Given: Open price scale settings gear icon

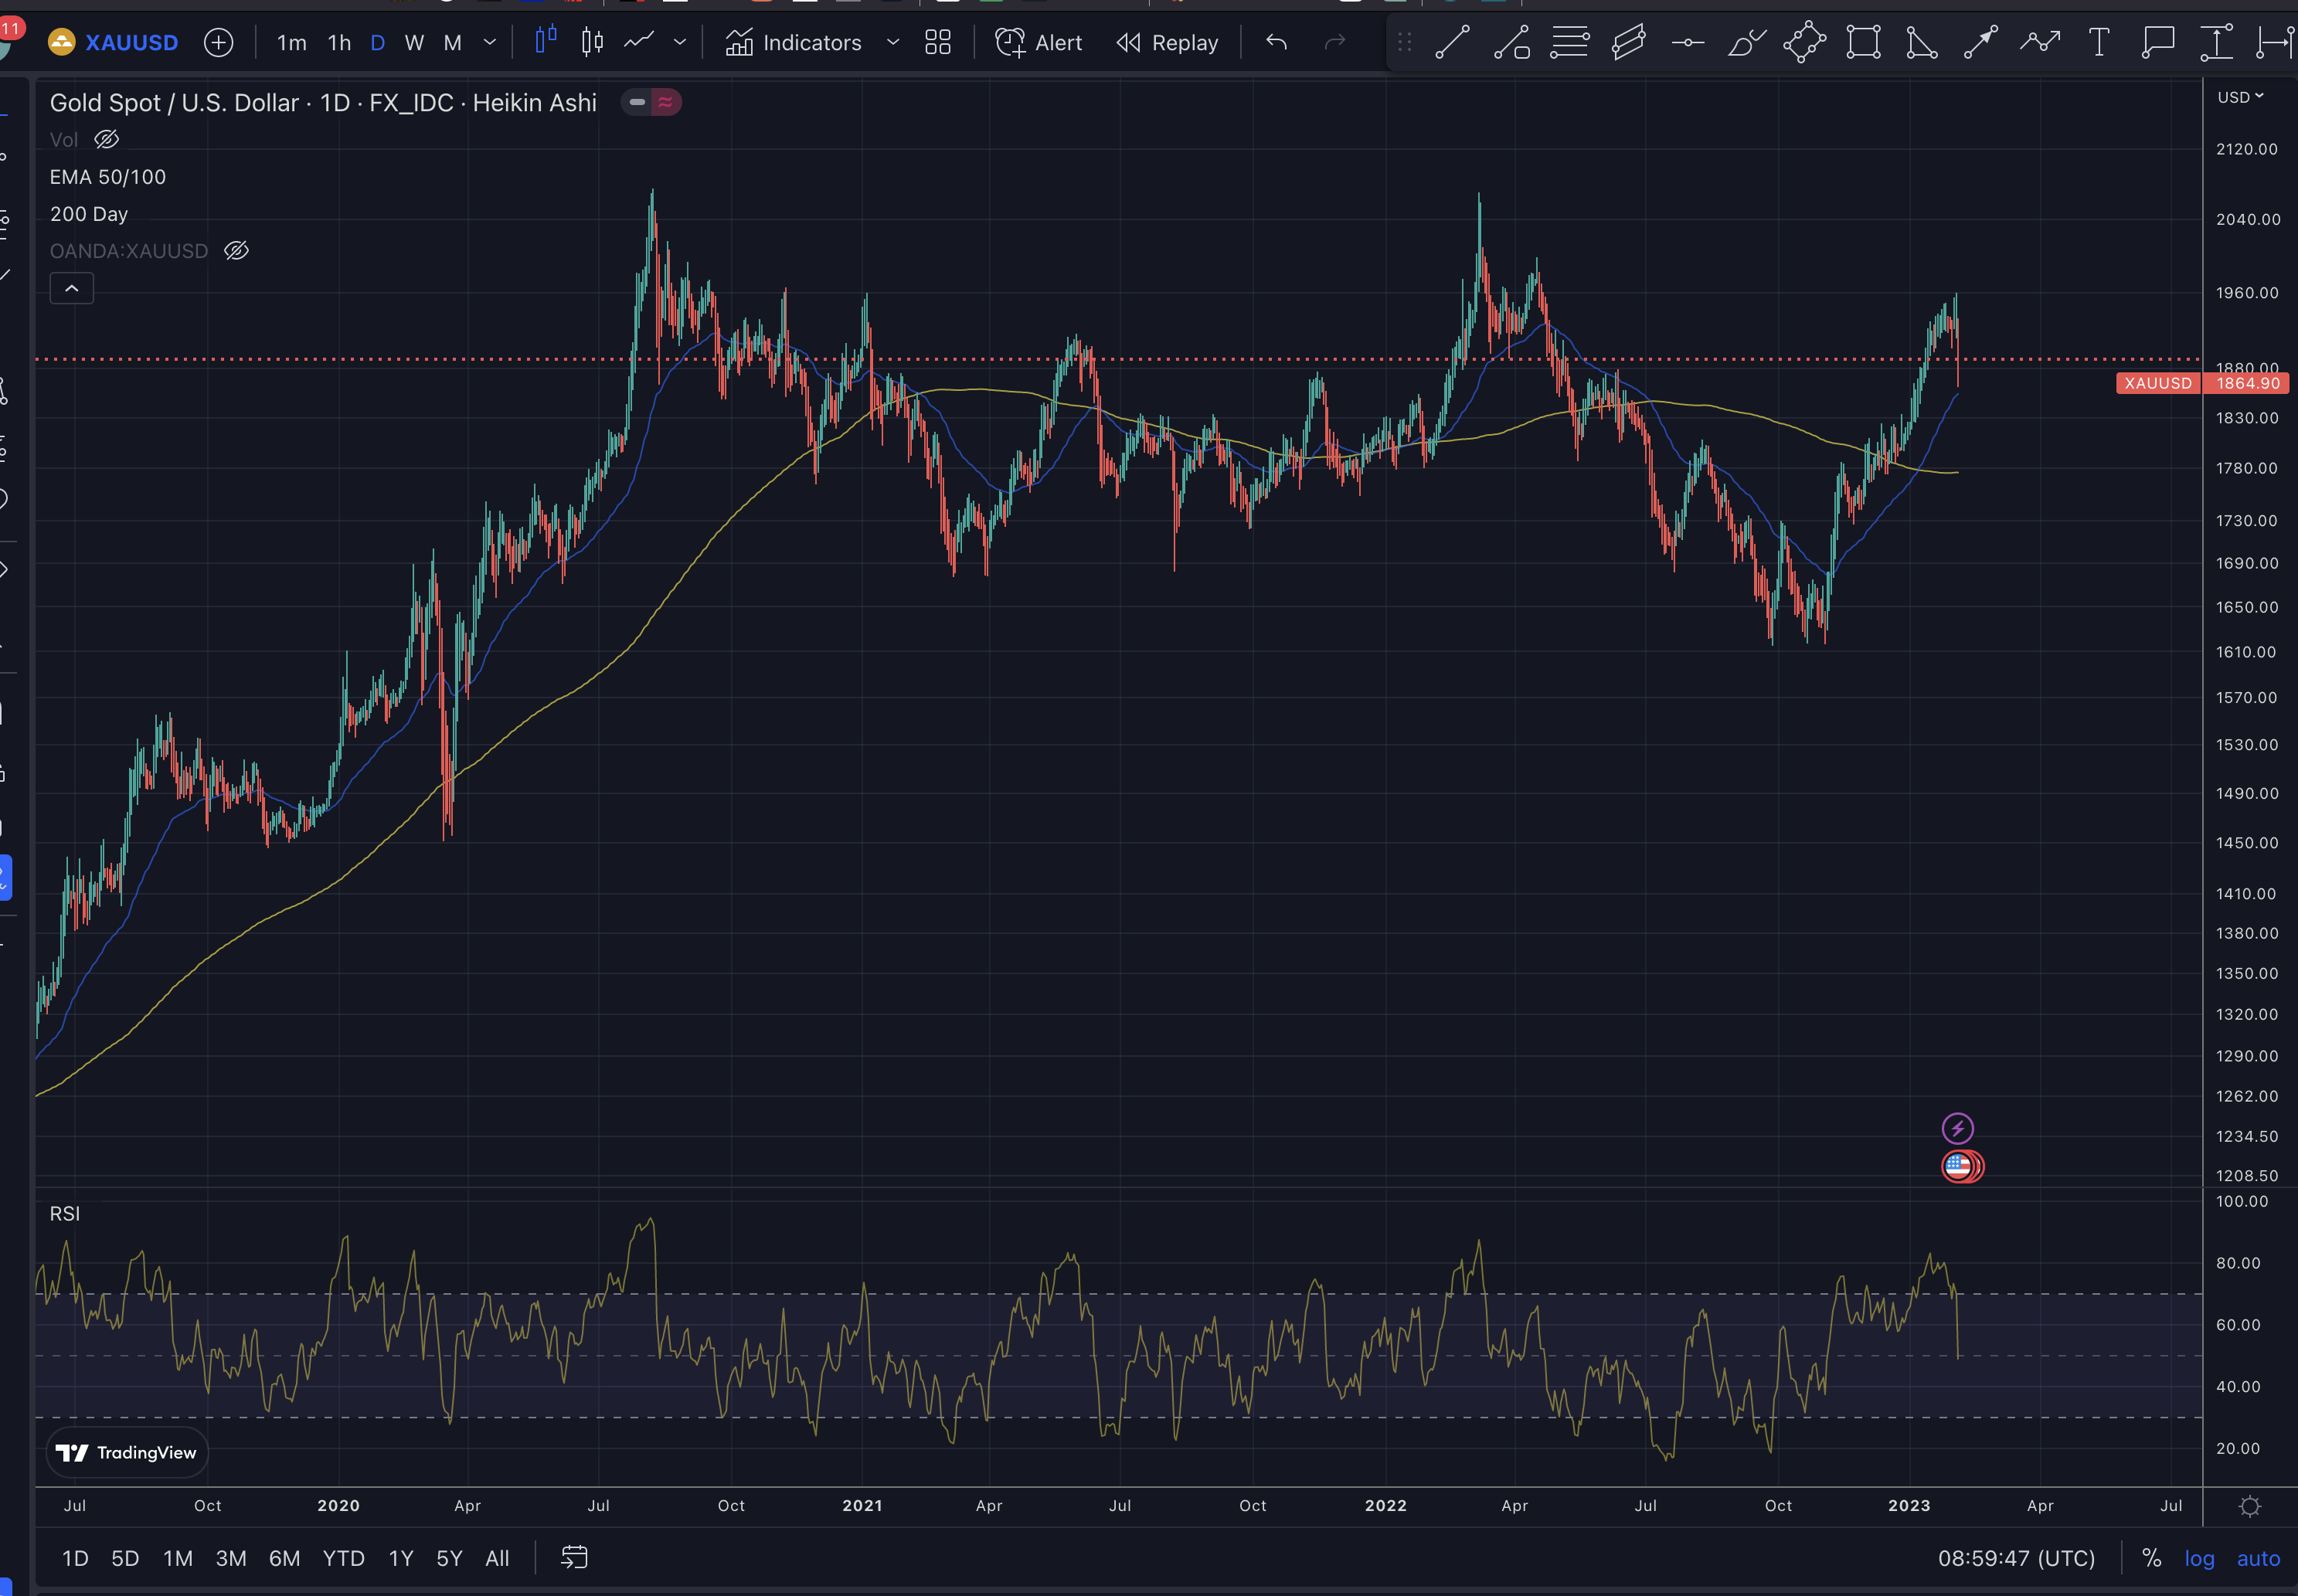Looking at the screenshot, I should [x=2249, y=1506].
